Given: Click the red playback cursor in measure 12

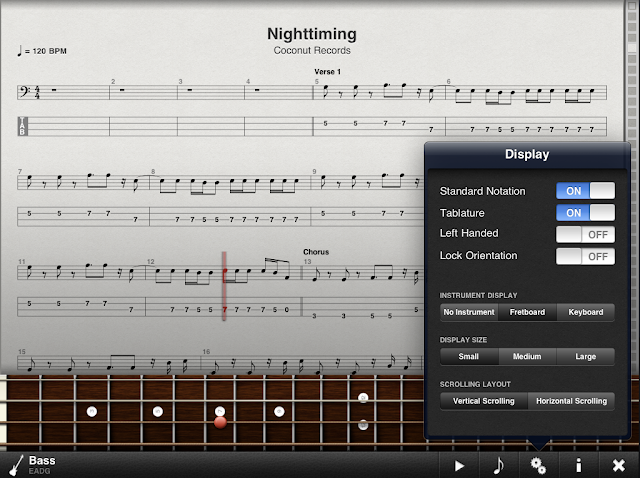Looking at the screenshot, I should tap(224, 286).
